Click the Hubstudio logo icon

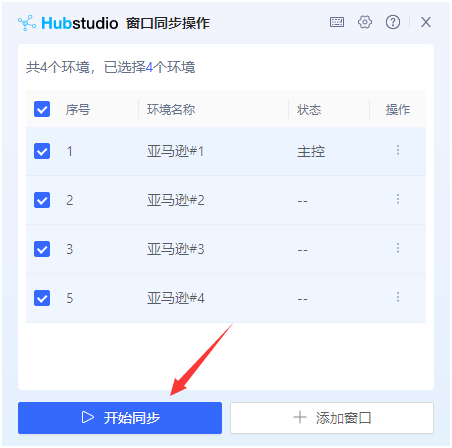click(27, 23)
